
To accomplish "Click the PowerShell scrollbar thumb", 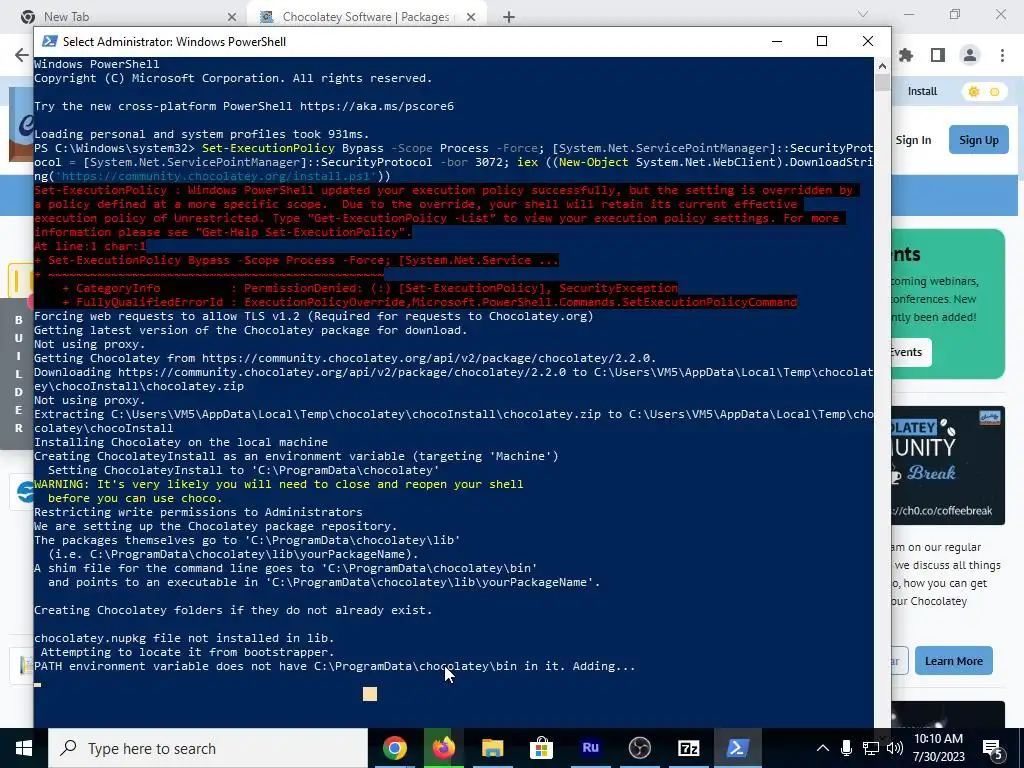I will 882,82.
